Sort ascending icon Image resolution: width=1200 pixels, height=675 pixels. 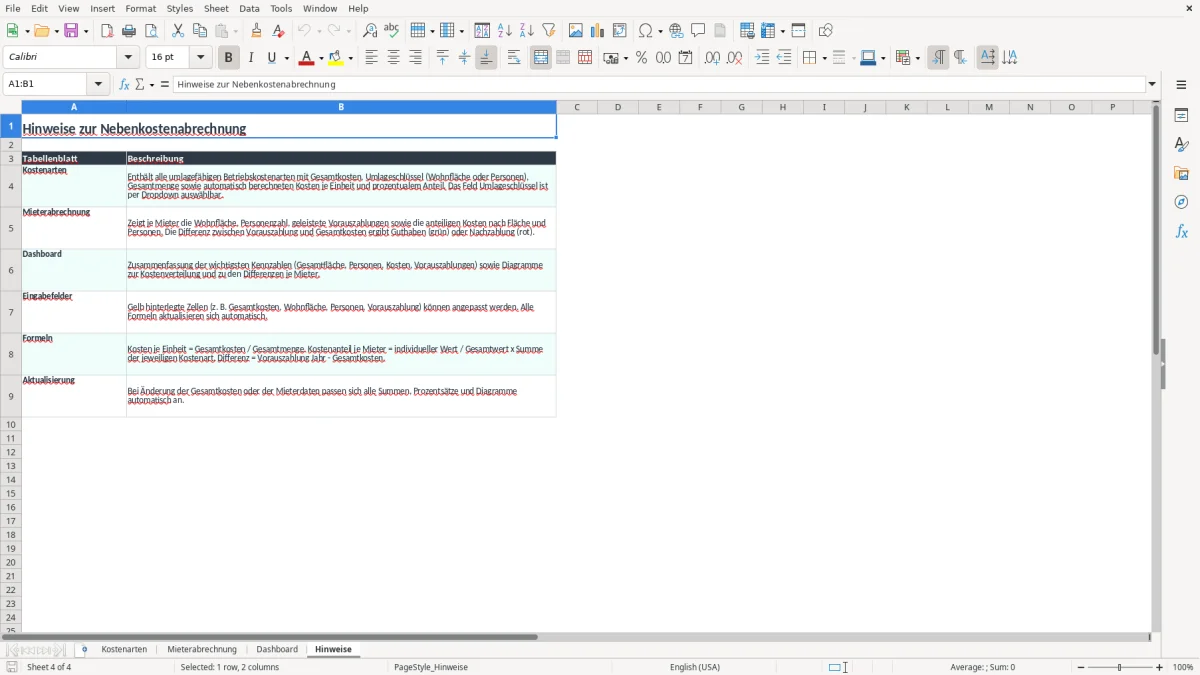[x=505, y=31]
